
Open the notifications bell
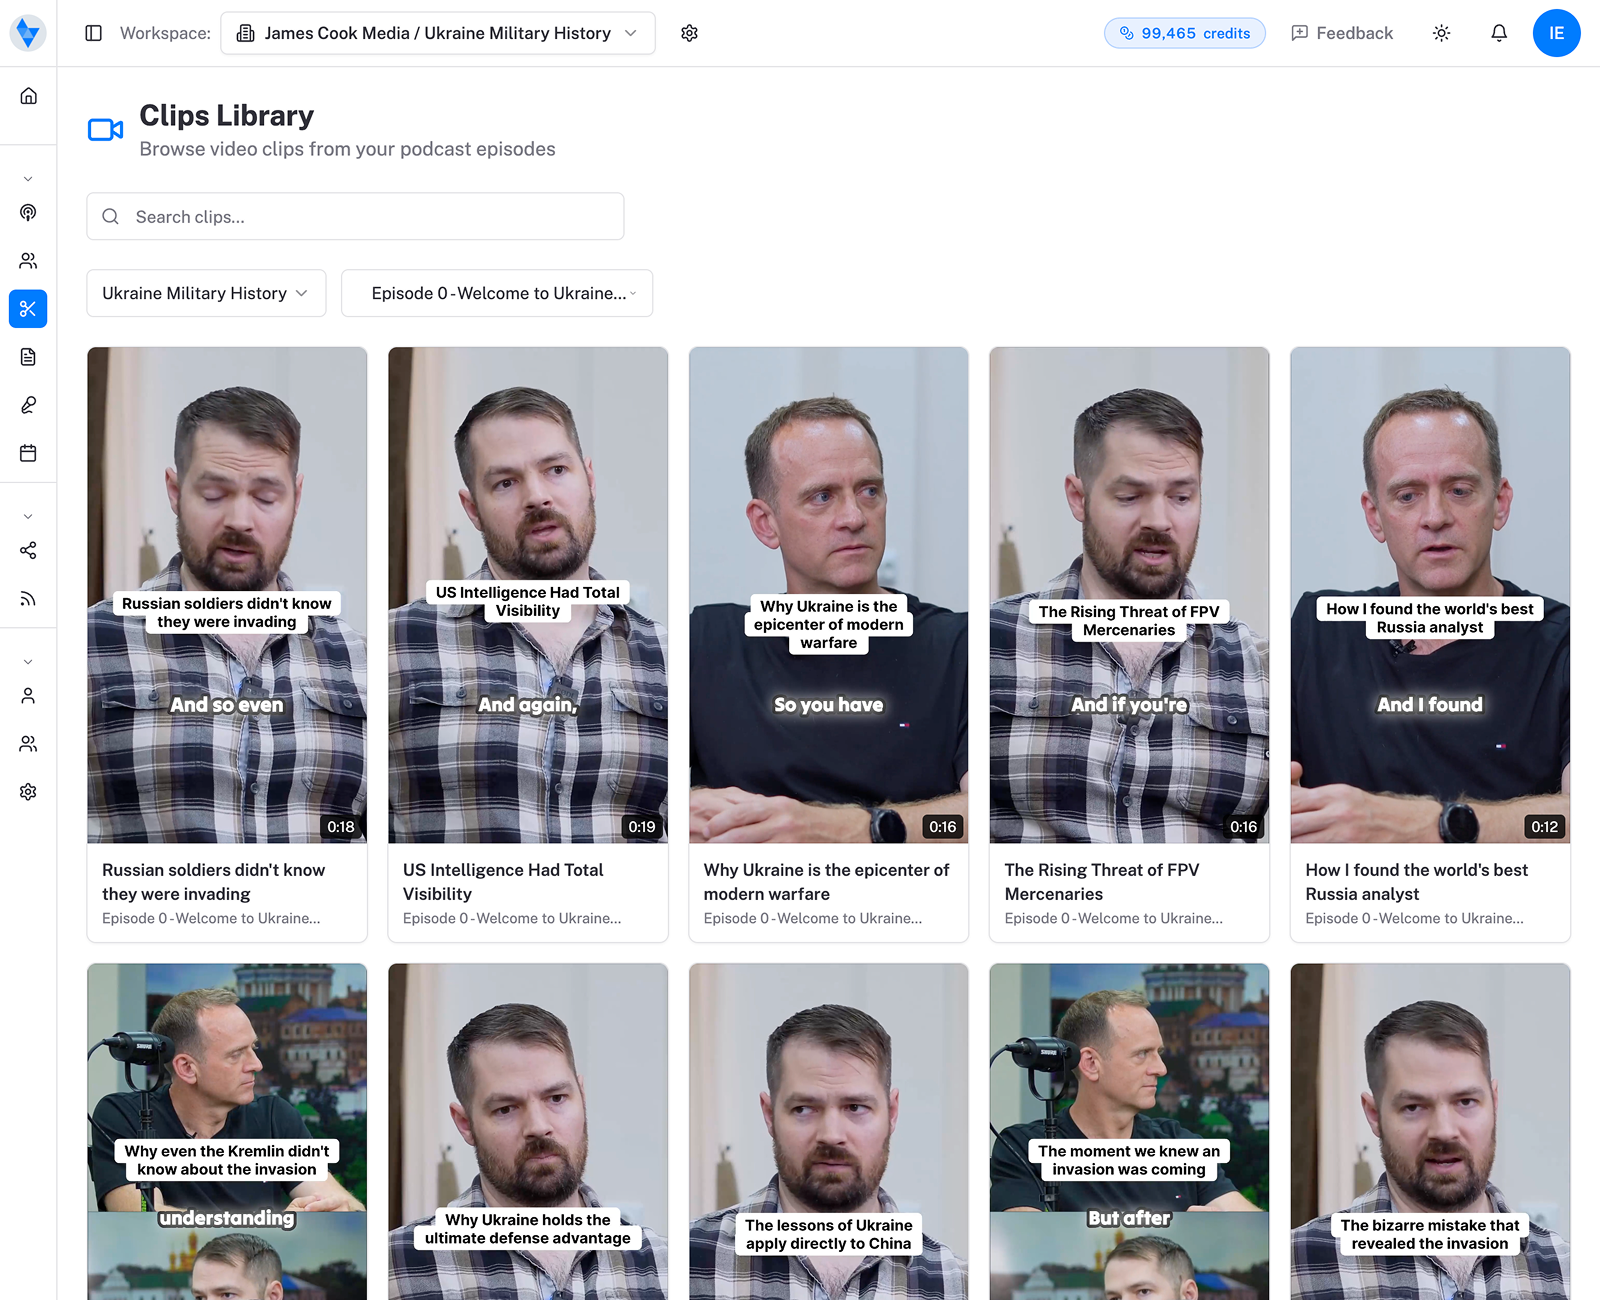pos(1499,33)
